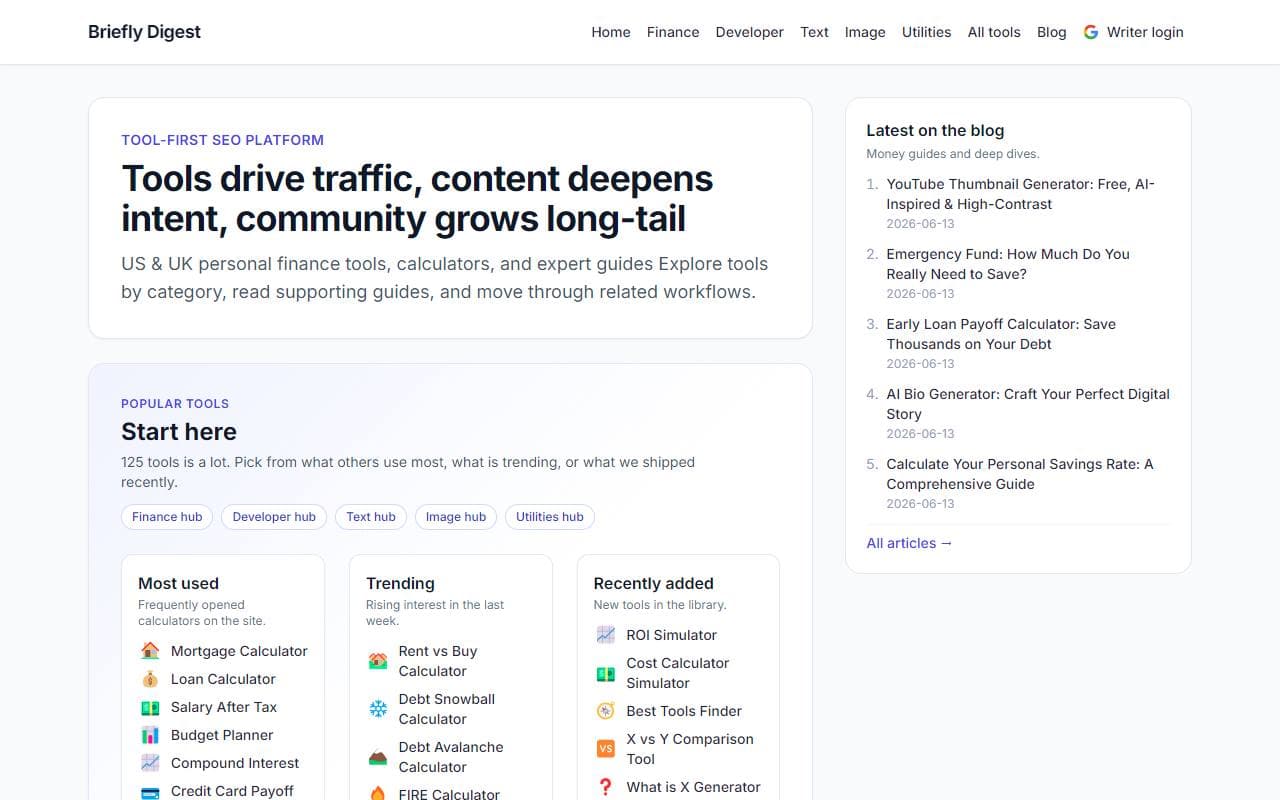Open the X vs Y Comparison Tool link
The width and height of the screenshot is (1280, 800).
(690, 749)
